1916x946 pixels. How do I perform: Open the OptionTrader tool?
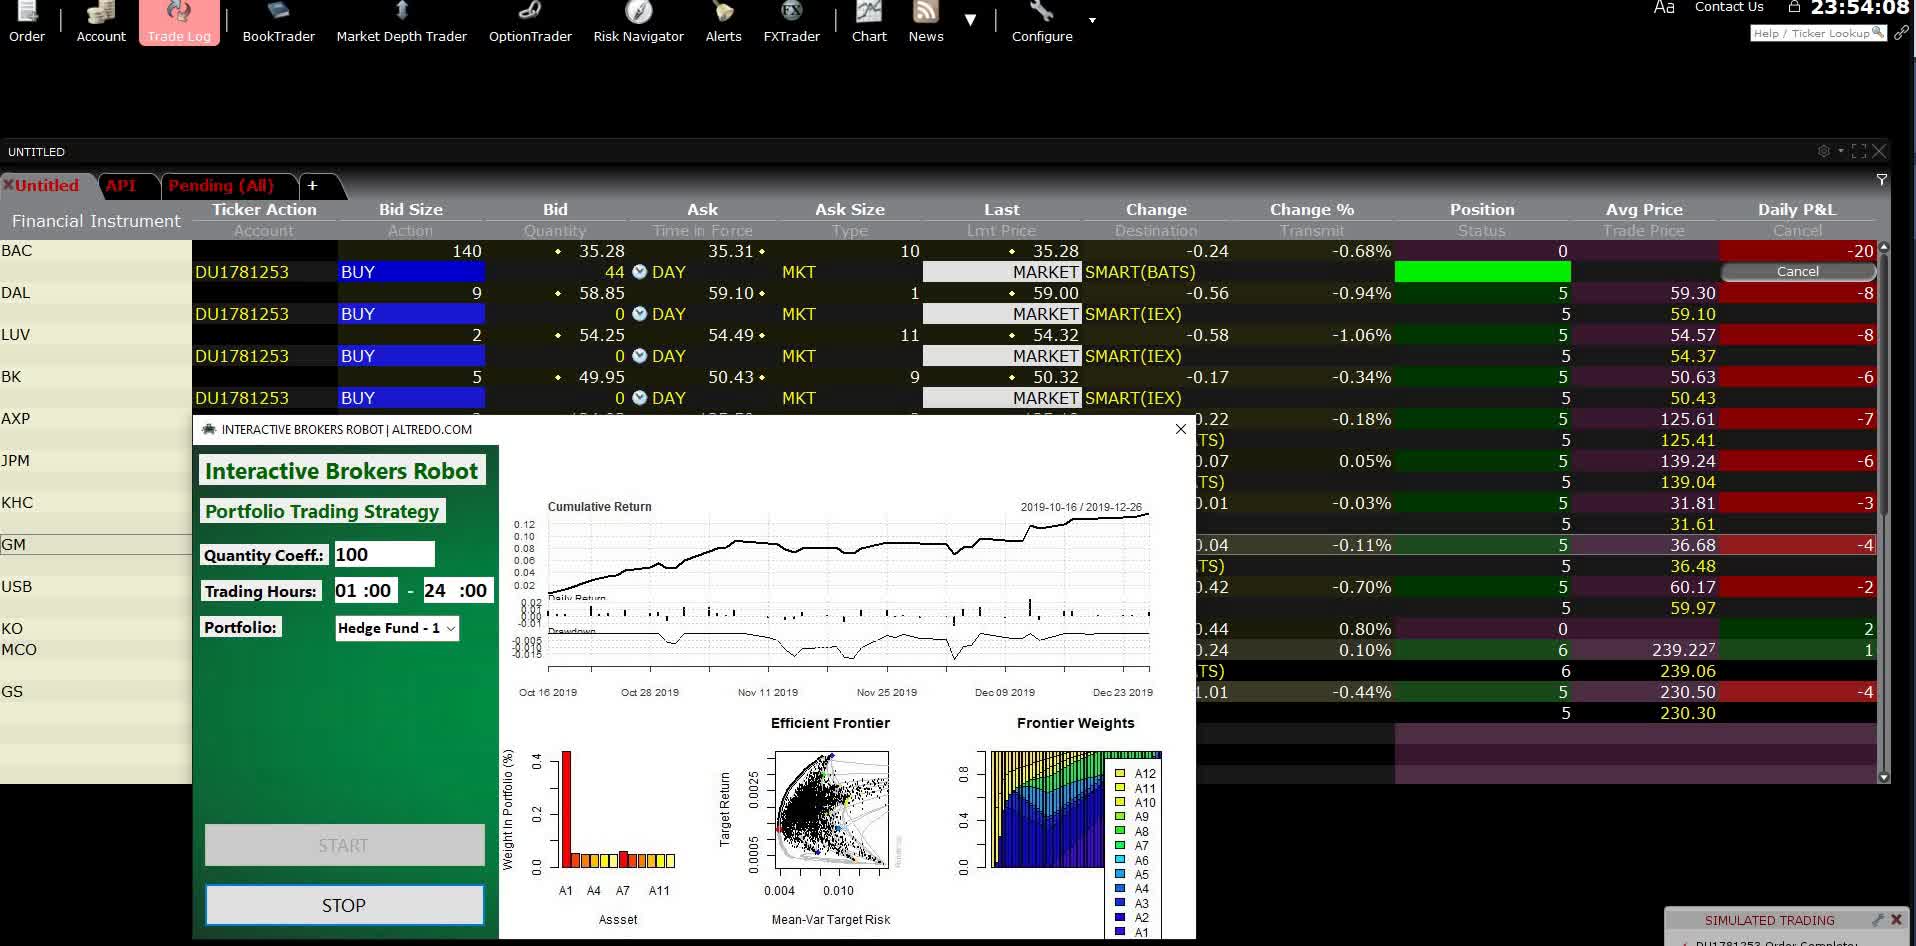point(529,22)
